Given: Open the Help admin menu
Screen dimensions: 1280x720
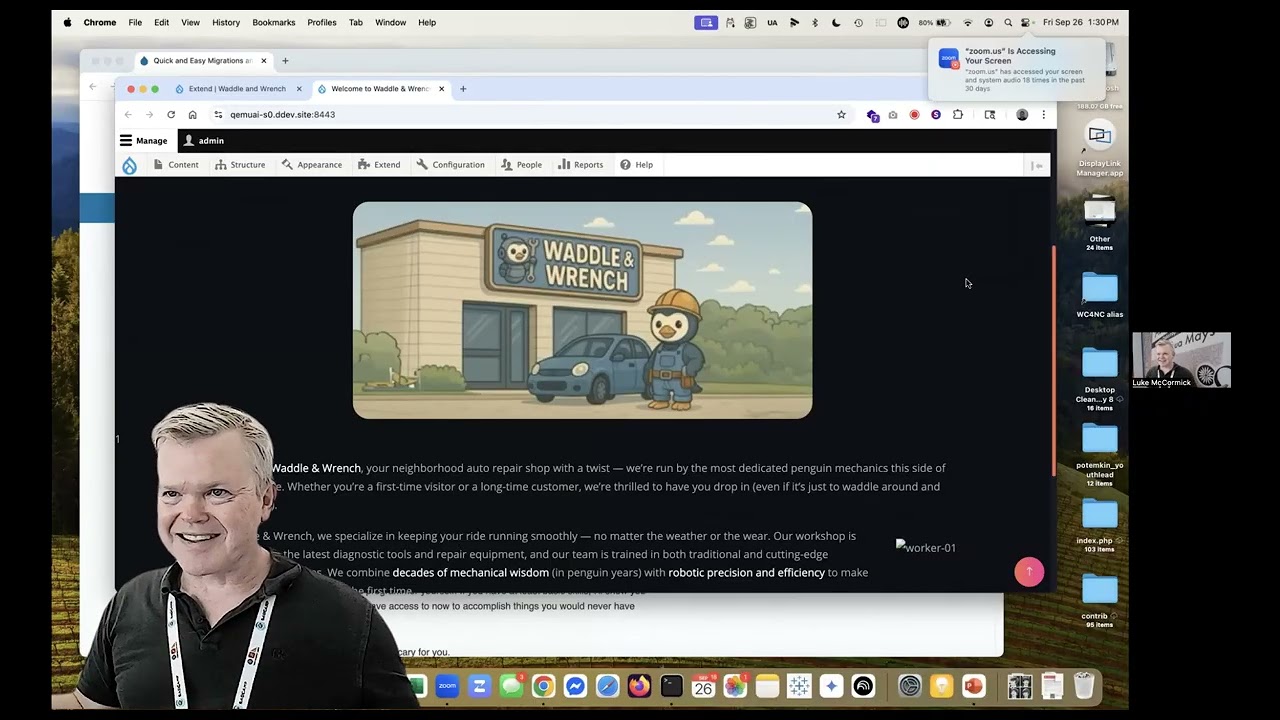Looking at the screenshot, I should (637, 165).
